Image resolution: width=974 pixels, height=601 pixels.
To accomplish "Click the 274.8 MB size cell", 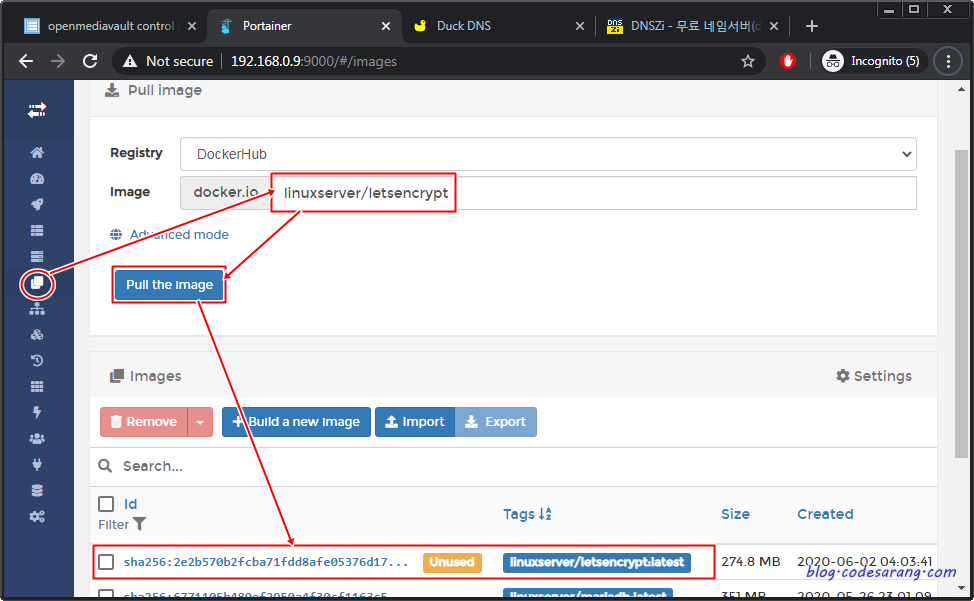I will 750,562.
